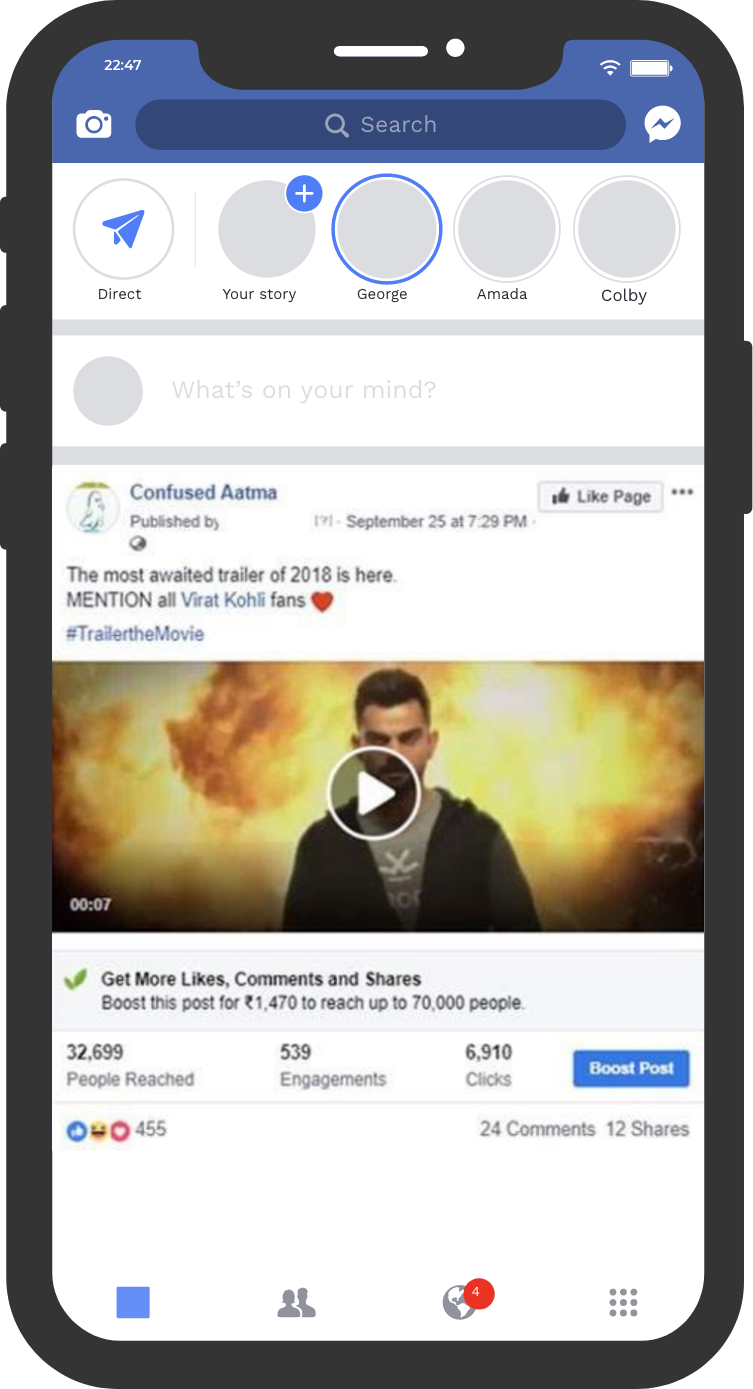The width and height of the screenshot is (753, 1389).
Task: View the 24 Comments link
Action: (x=537, y=1129)
